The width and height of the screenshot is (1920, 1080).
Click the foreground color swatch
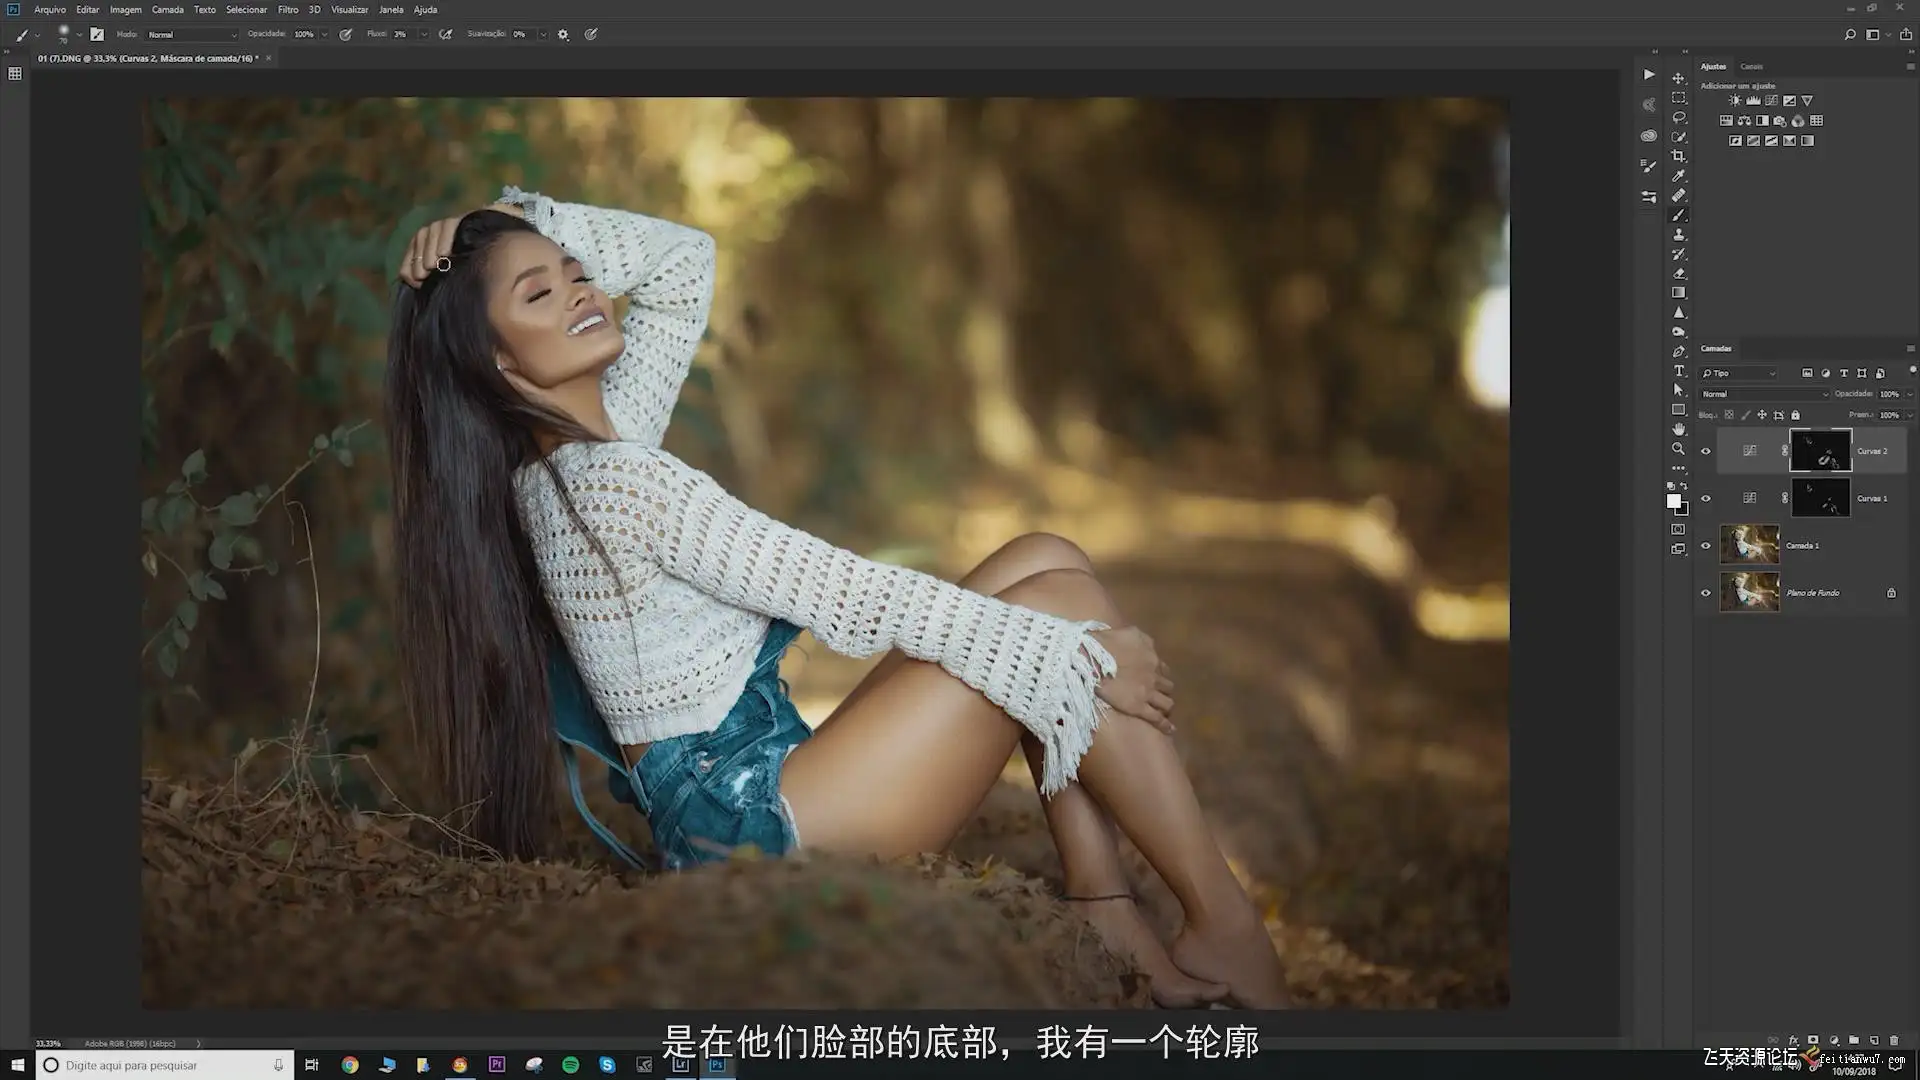click(1673, 501)
